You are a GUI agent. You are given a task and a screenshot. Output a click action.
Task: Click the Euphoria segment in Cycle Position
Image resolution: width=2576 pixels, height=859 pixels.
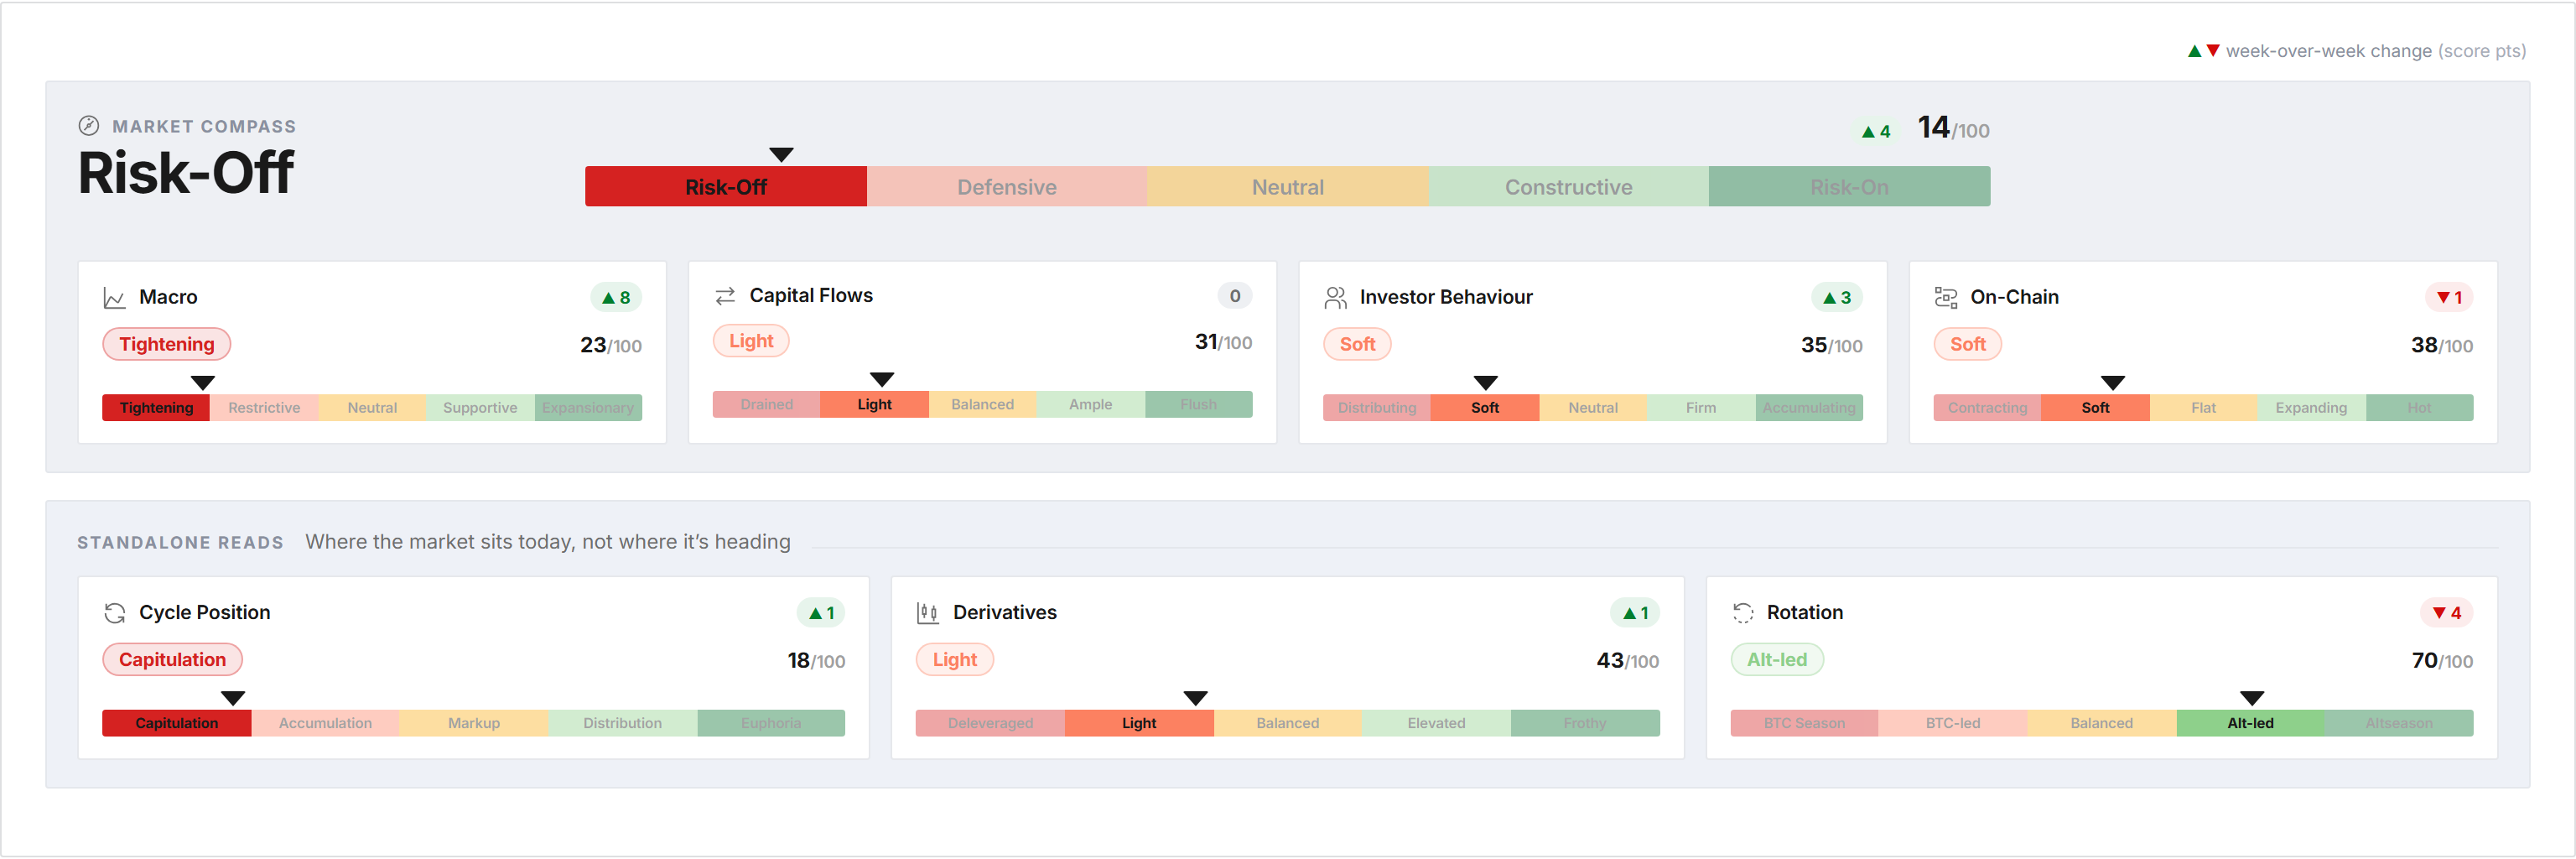point(771,723)
